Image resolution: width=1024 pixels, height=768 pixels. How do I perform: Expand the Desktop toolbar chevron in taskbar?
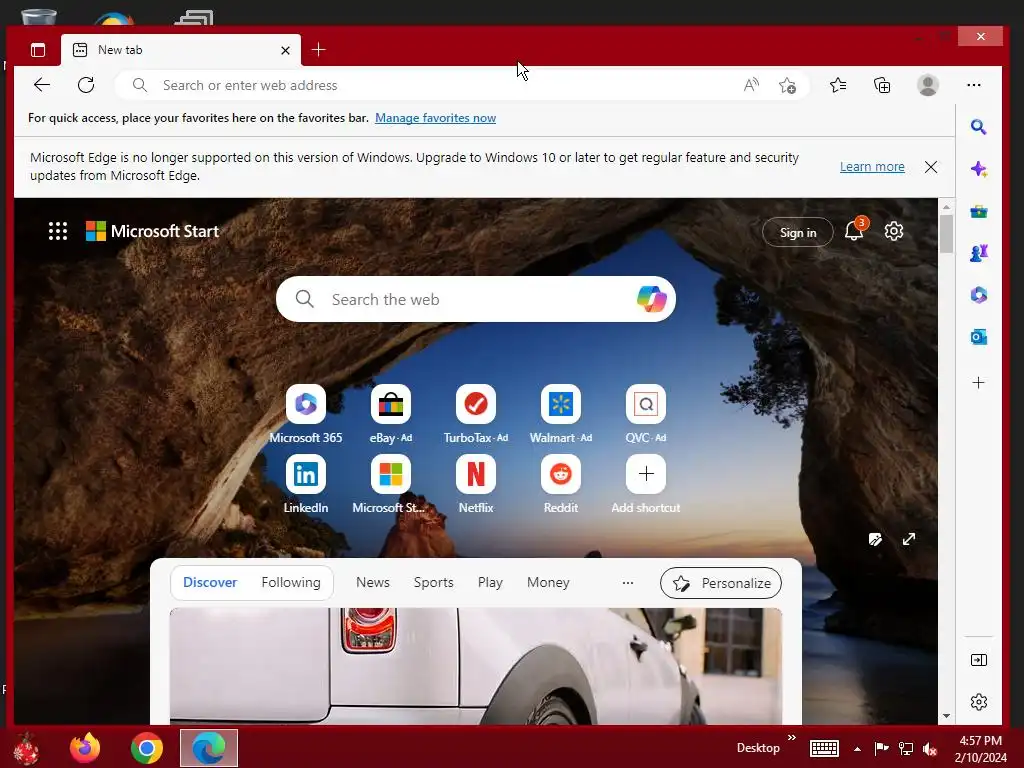coord(792,738)
